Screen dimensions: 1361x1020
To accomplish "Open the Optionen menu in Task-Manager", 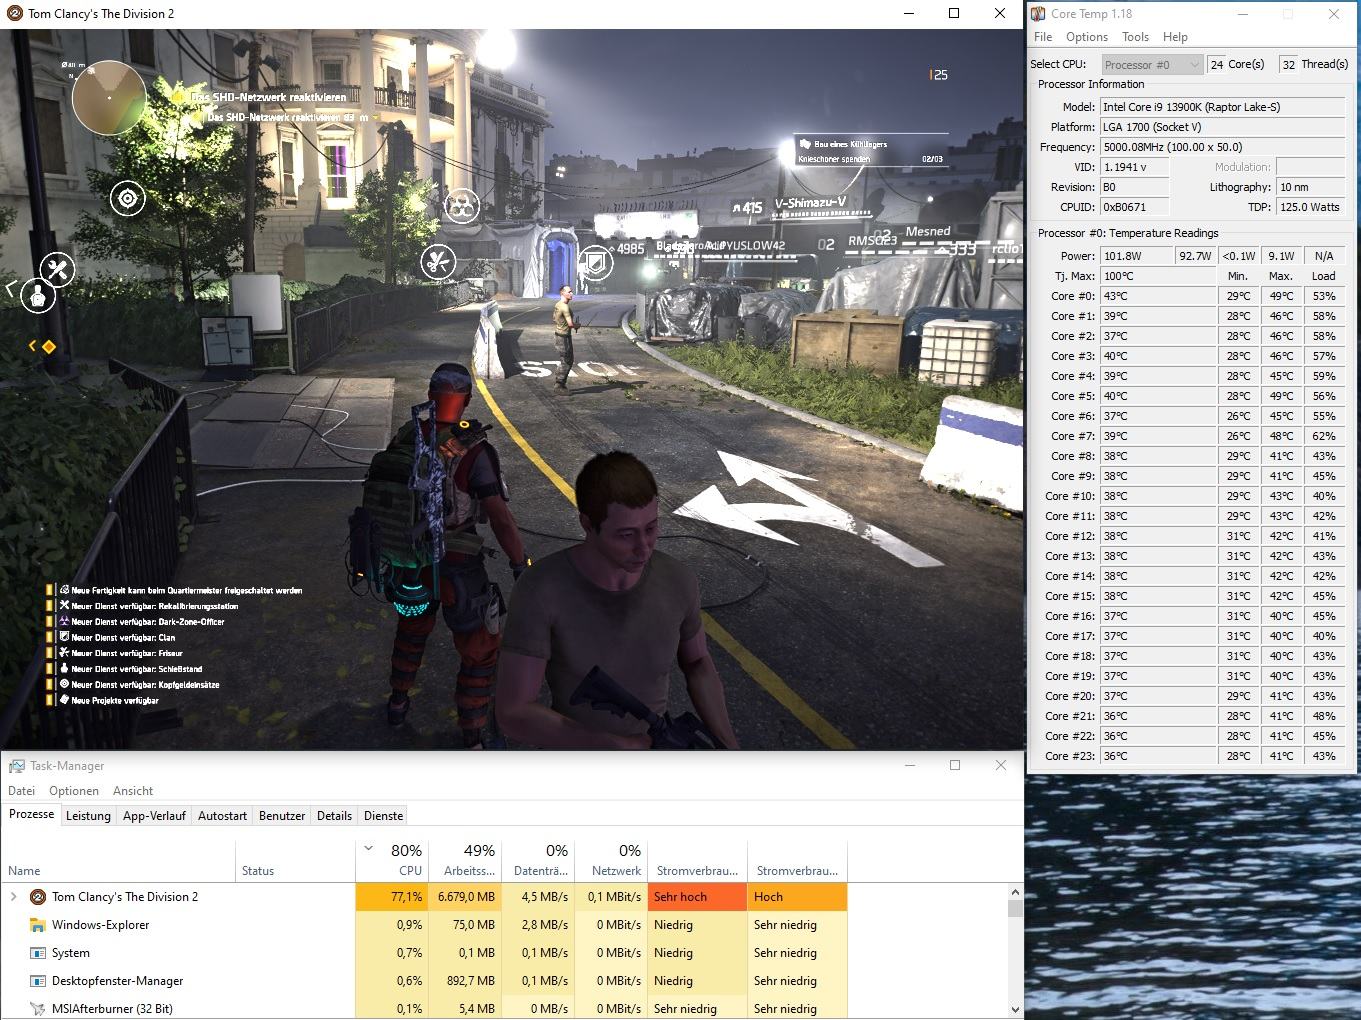I will [74, 790].
